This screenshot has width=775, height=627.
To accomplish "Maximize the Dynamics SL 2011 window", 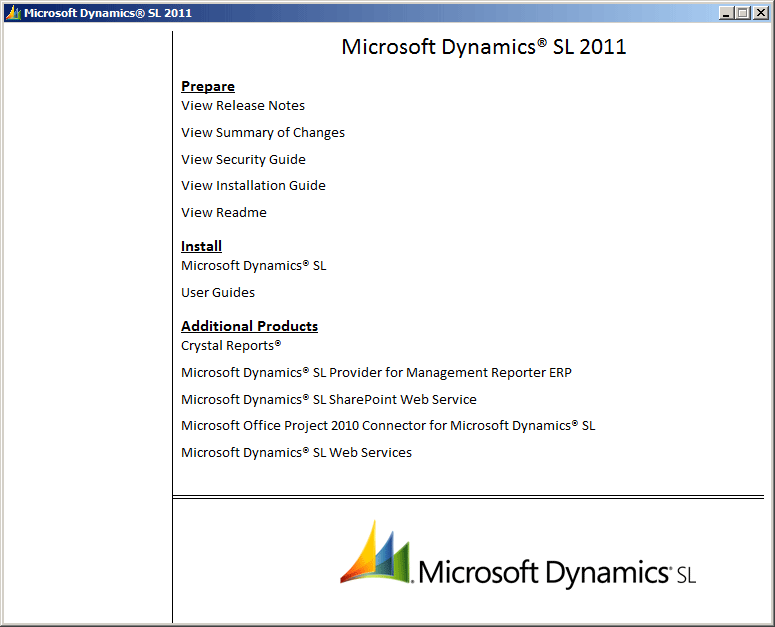I will pyautogui.click(x=743, y=13).
